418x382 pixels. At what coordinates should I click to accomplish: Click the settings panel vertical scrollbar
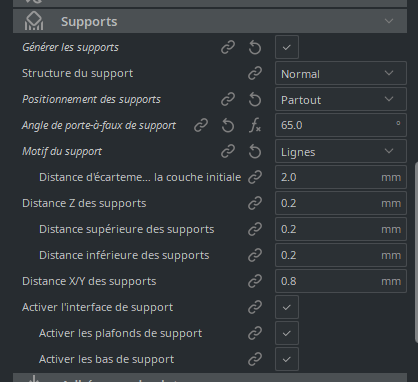(416, 252)
